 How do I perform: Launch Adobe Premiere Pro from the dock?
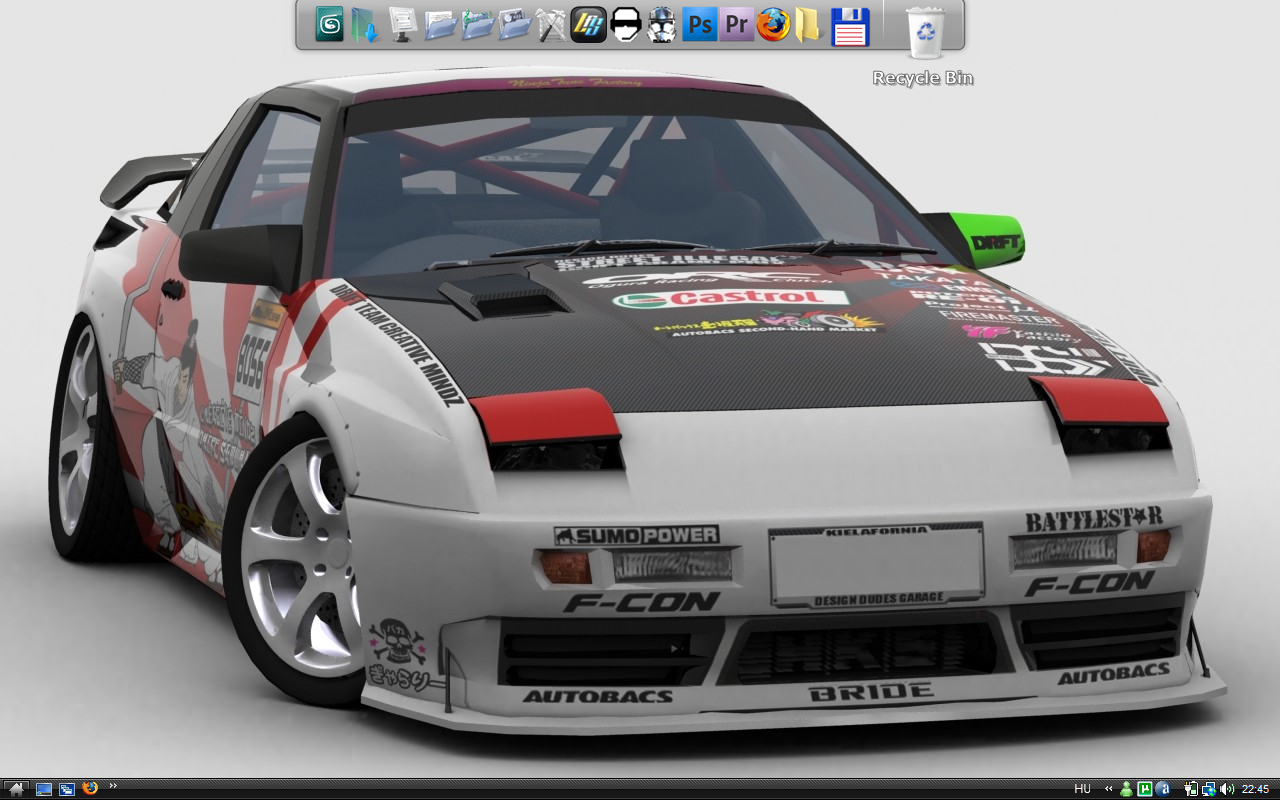coord(737,24)
